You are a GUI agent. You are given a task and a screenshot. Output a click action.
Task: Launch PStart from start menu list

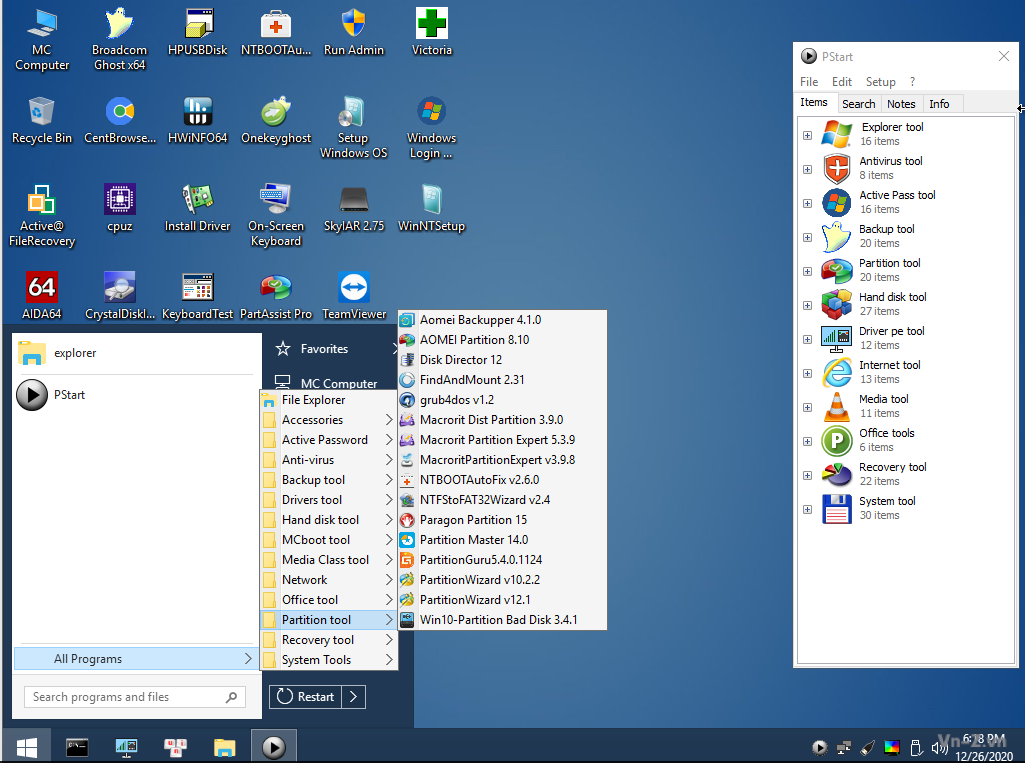click(136, 395)
